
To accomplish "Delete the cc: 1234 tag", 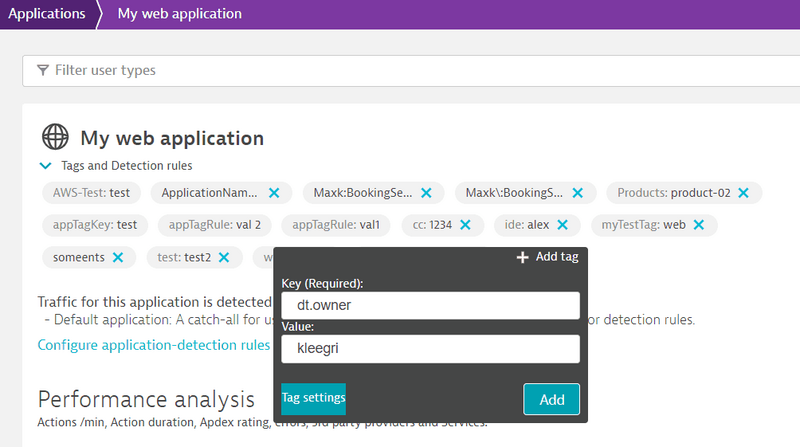I will click(469, 225).
